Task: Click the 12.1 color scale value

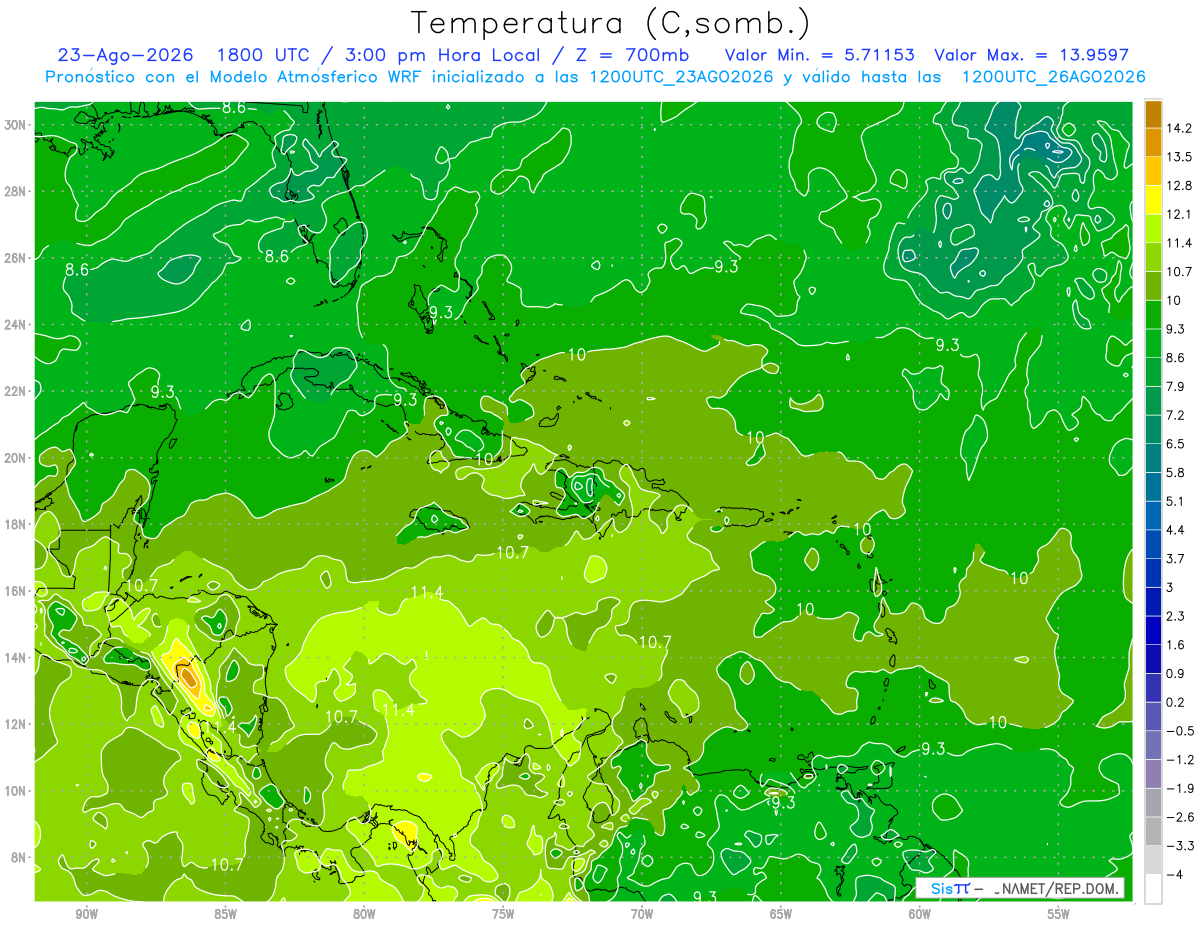Action: (x=1179, y=214)
